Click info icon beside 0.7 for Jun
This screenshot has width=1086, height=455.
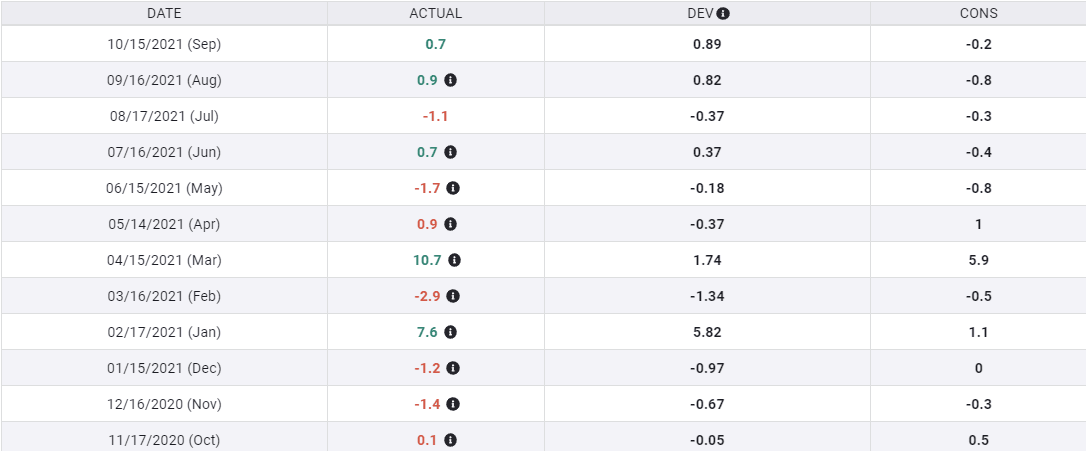451,152
